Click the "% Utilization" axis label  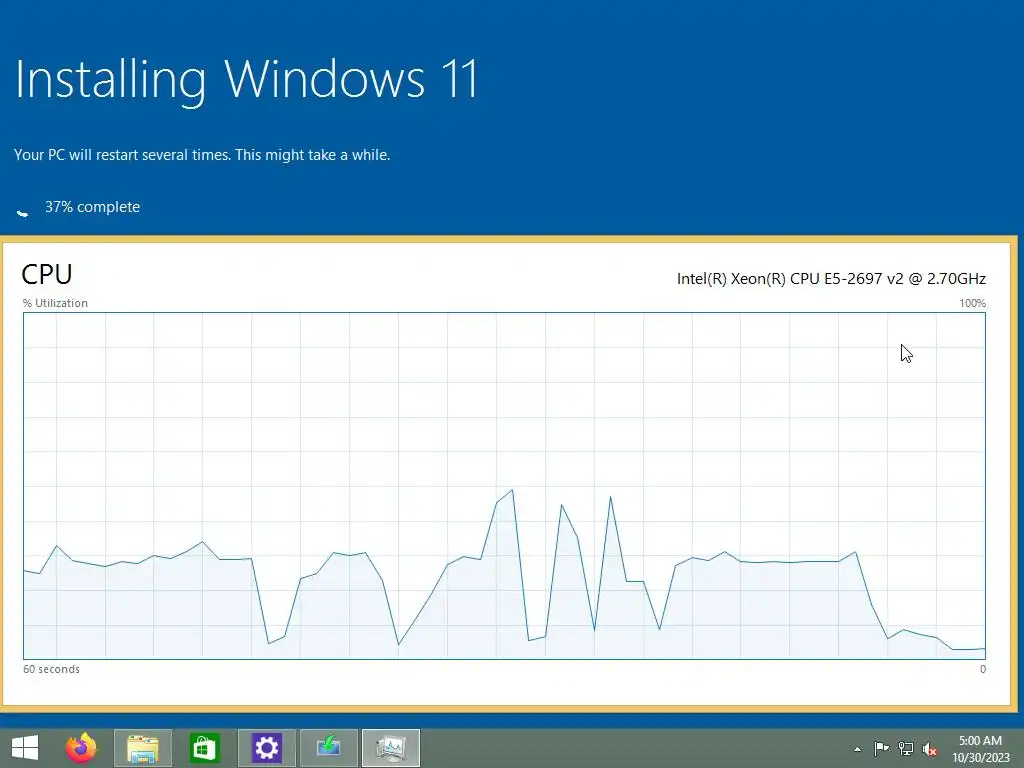(x=55, y=303)
